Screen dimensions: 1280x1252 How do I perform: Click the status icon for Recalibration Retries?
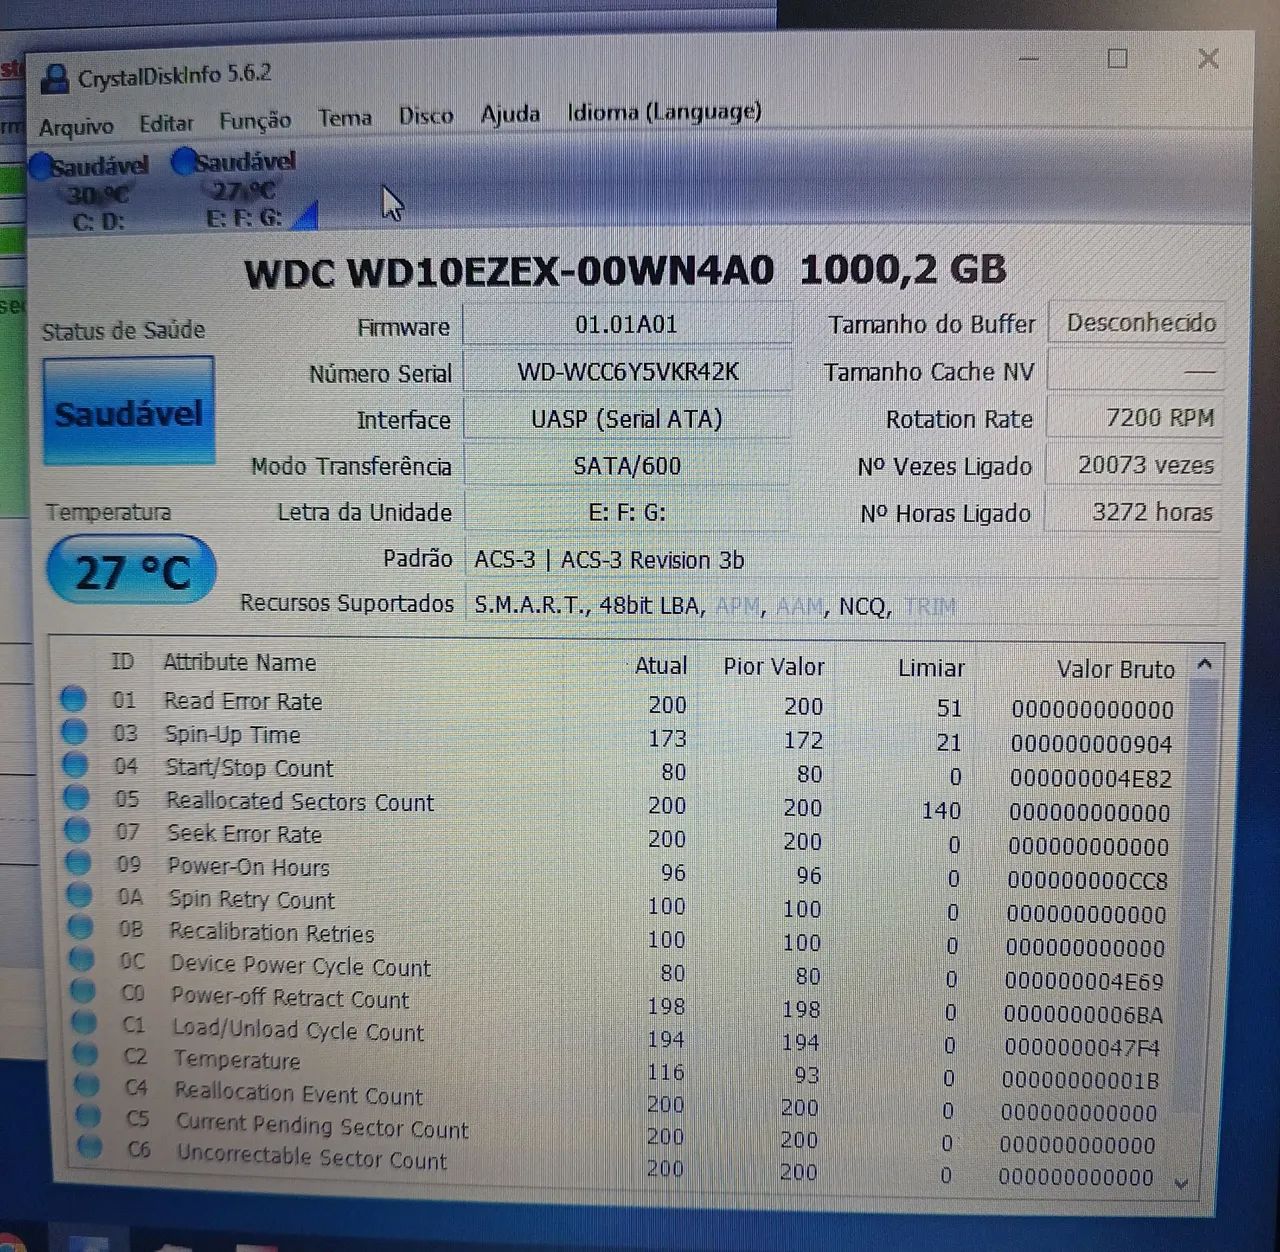[x=81, y=927]
